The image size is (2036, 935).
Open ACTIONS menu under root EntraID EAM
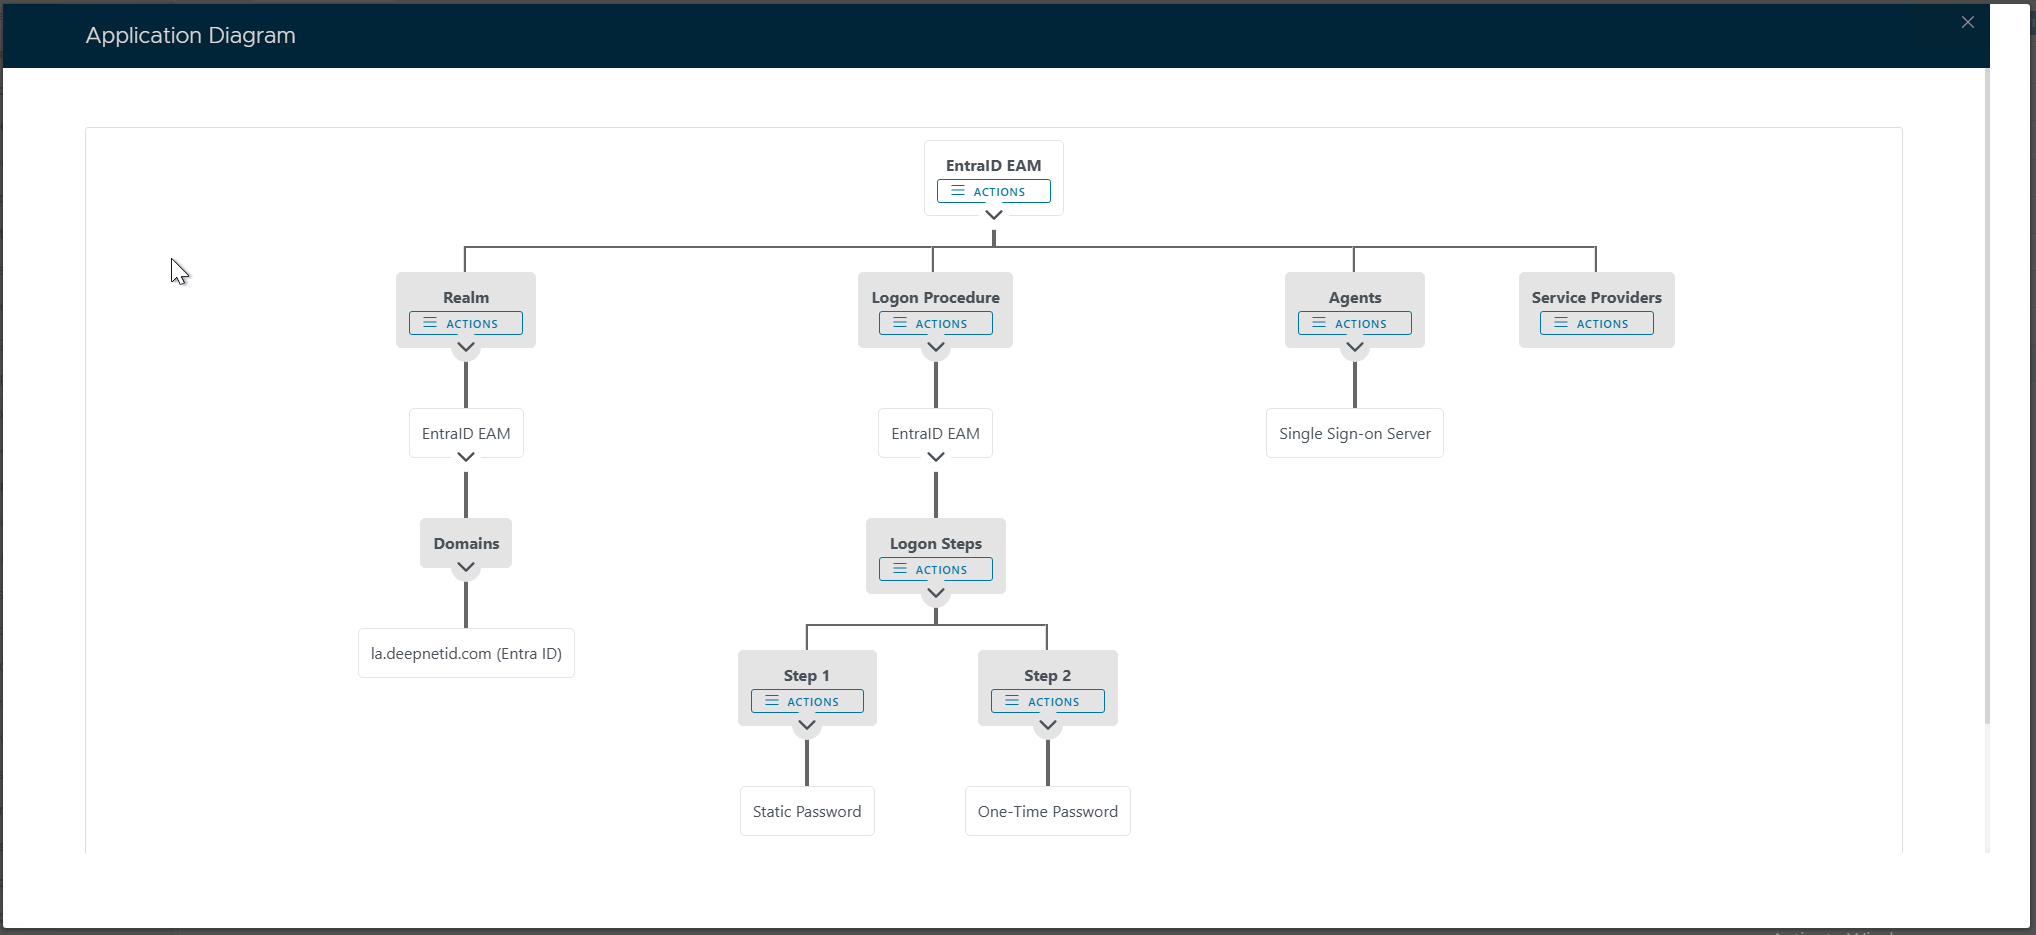point(993,191)
